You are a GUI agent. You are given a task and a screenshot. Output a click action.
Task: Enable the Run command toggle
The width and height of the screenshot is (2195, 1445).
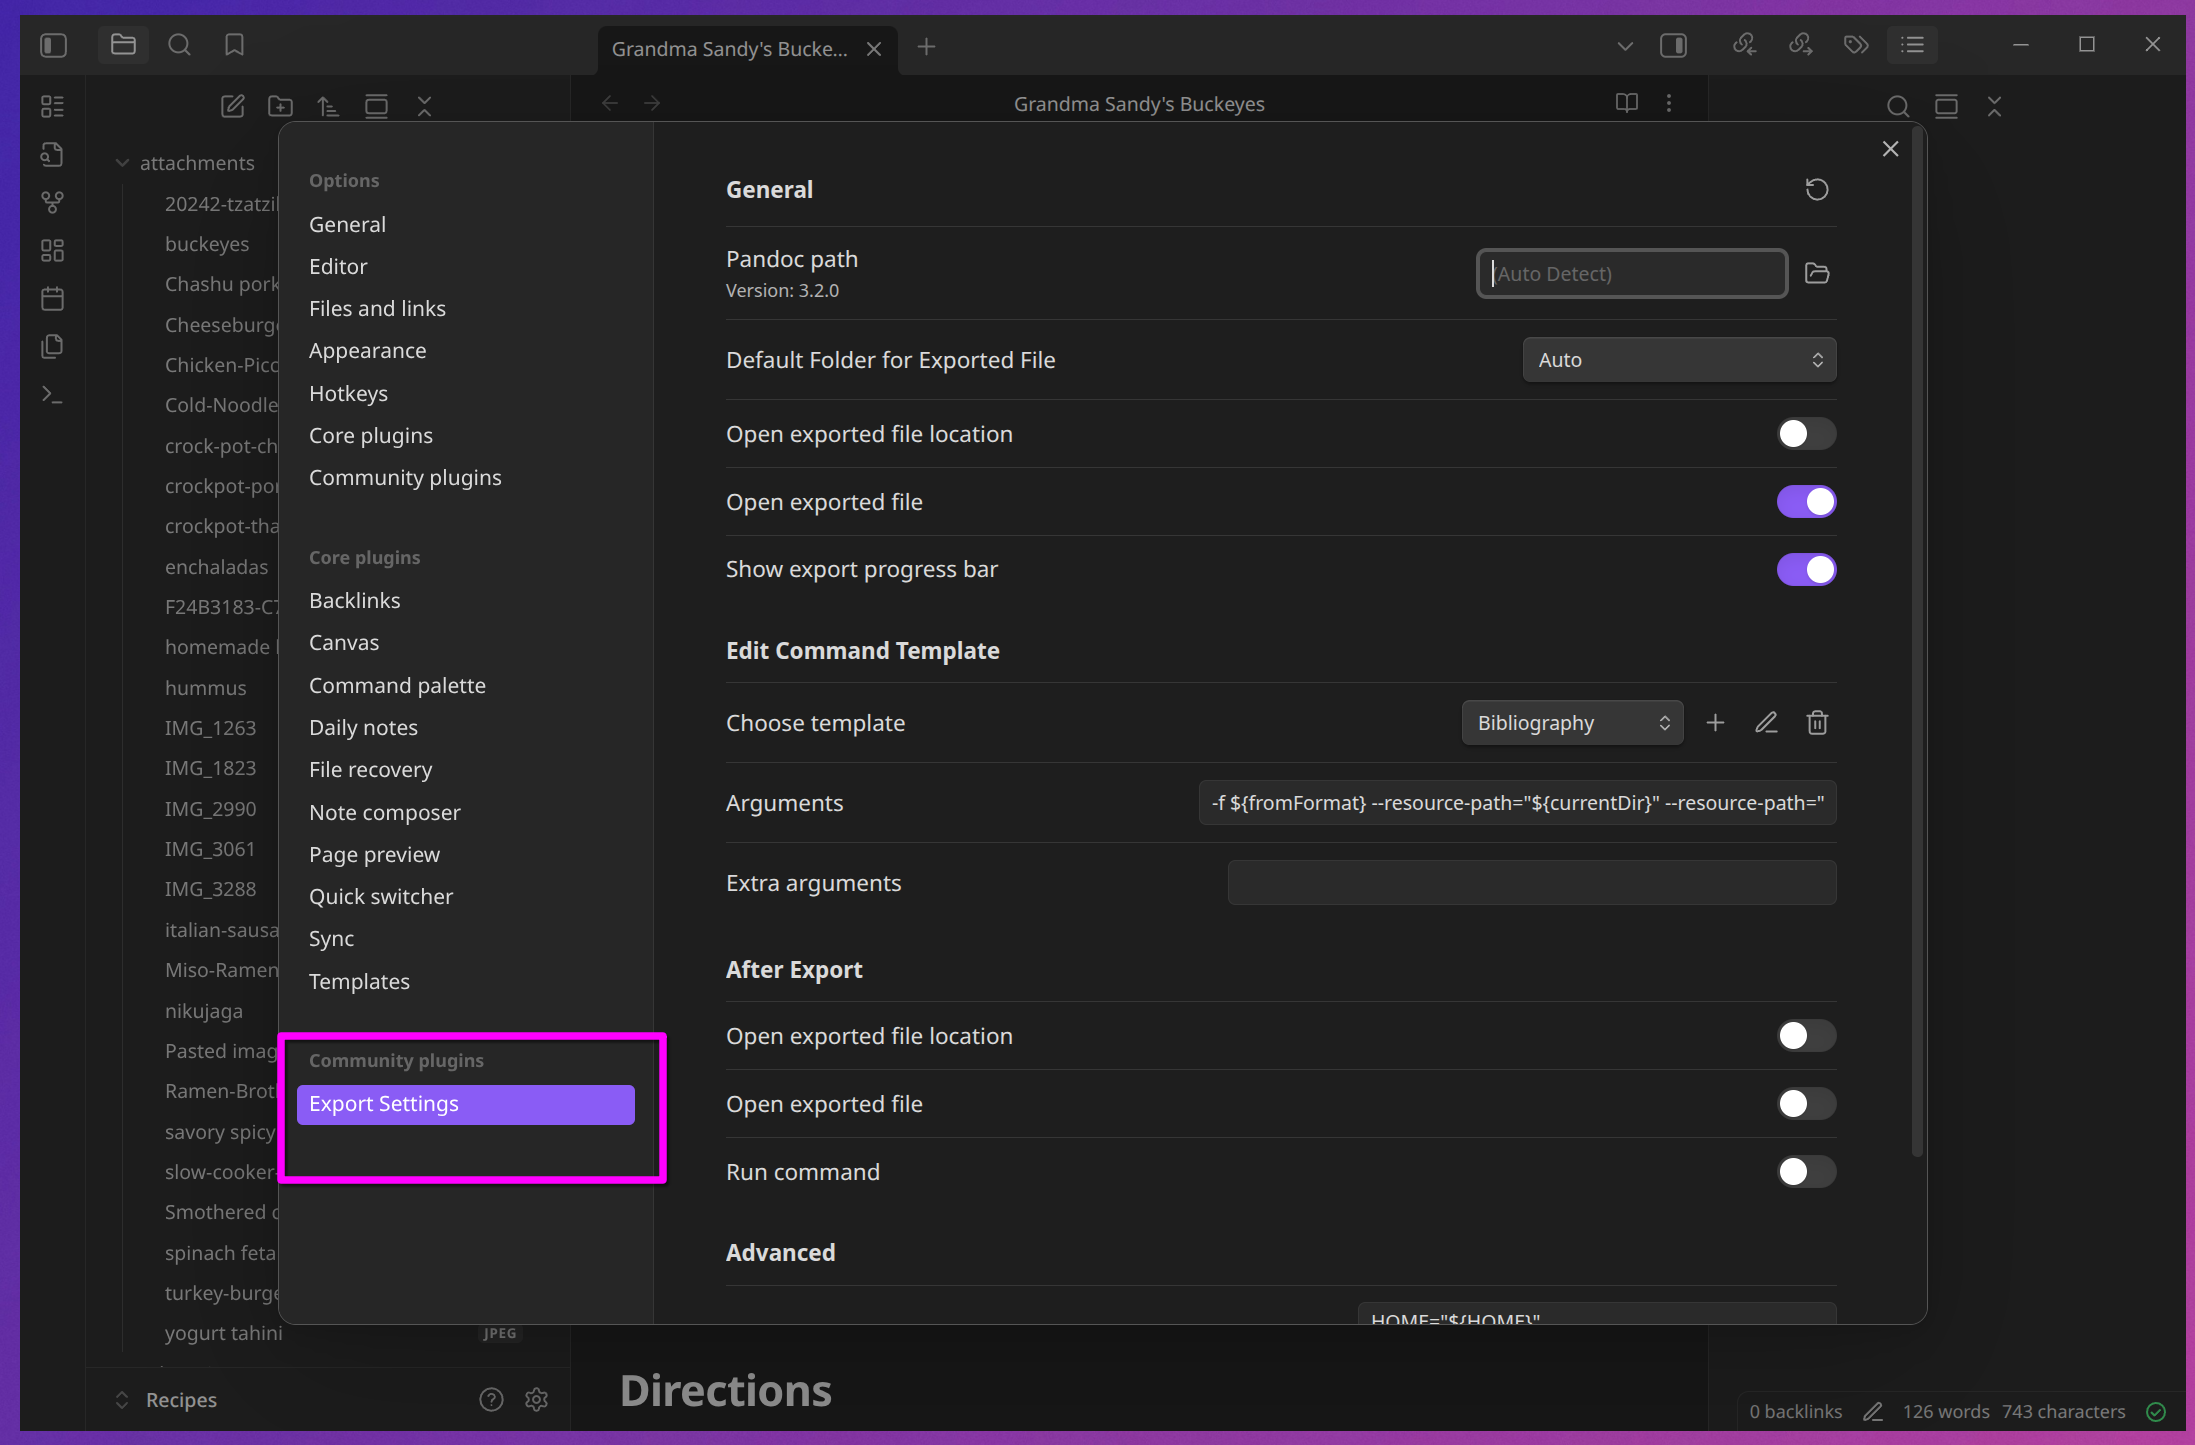(1805, 1172)
